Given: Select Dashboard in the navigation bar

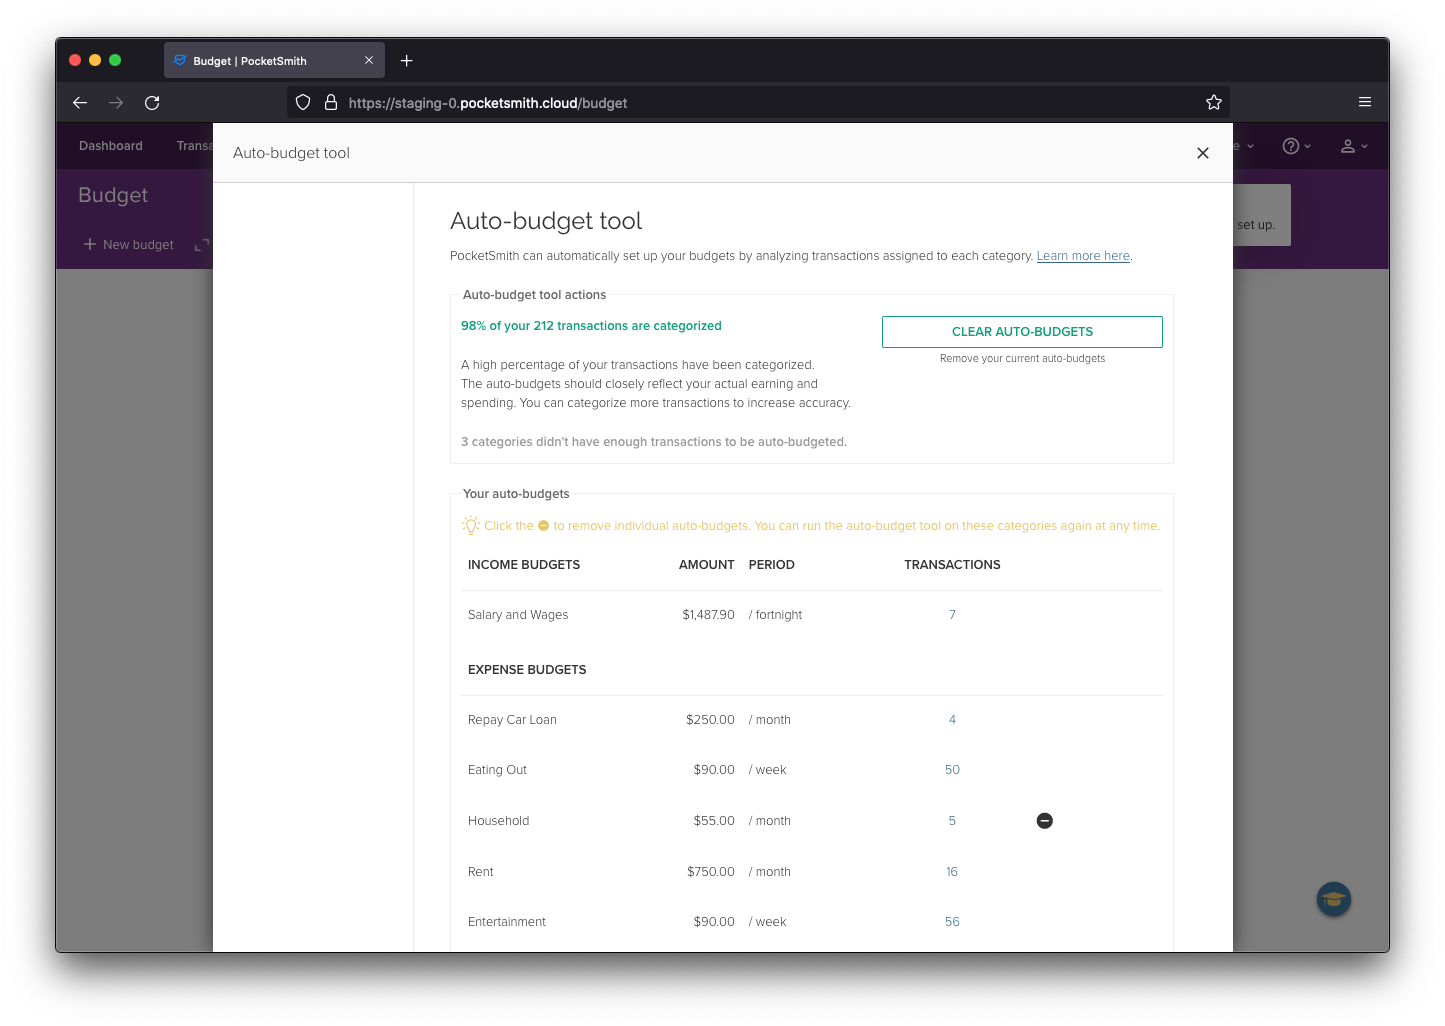Looking at the screenshot, I should 110,145.
